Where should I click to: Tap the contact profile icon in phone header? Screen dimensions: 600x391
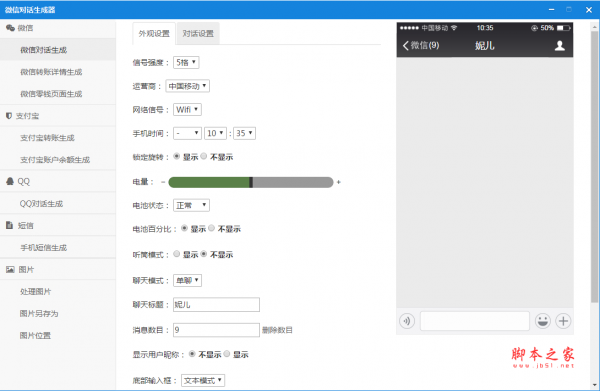click(x=560, y=46)
